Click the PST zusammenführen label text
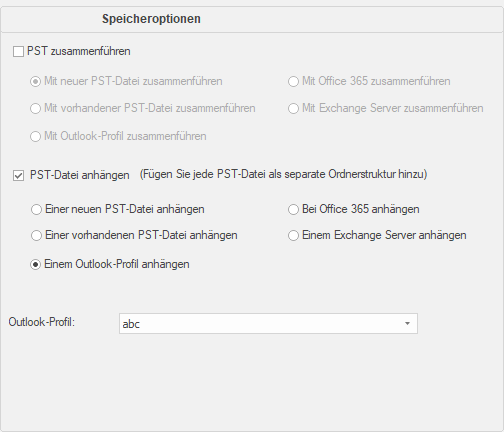The image size is (504, 432). [x=79, y=51]
